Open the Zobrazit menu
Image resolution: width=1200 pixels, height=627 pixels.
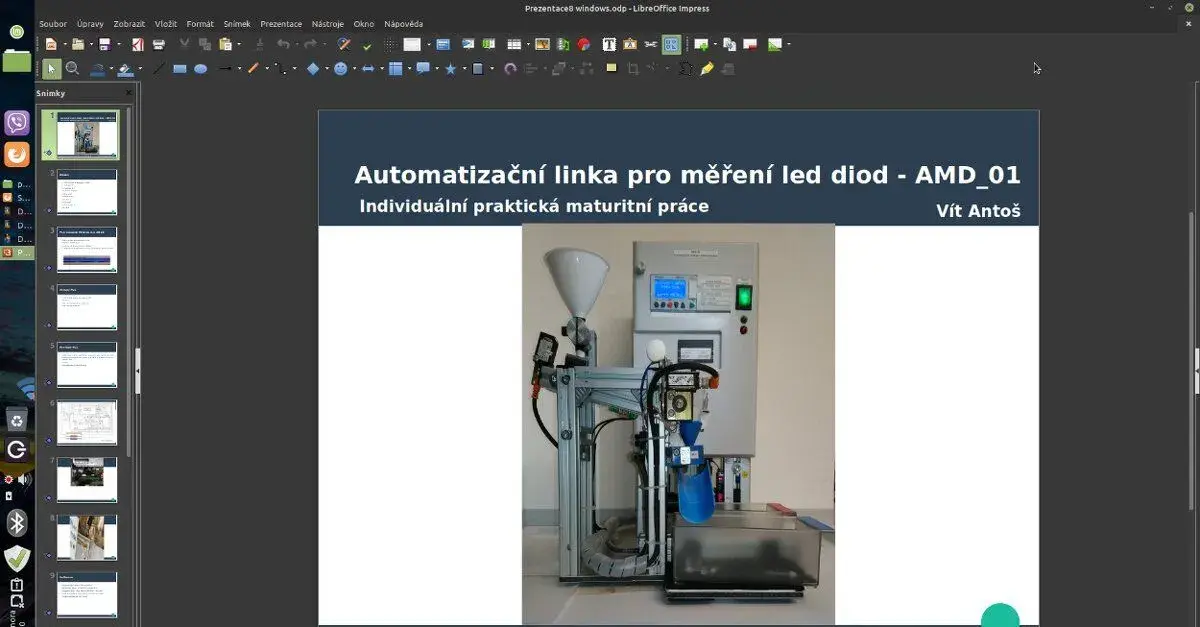click(x=127, y=23)
